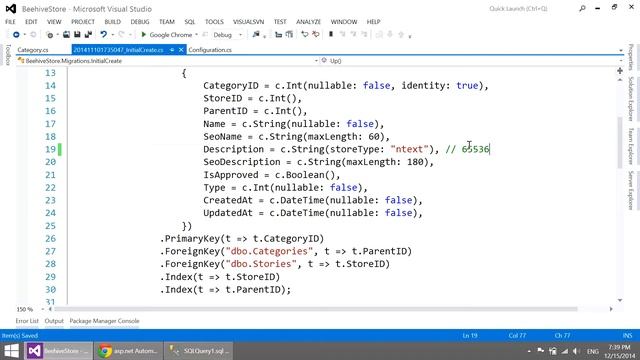Open the Windows Start button

[11, 351]
